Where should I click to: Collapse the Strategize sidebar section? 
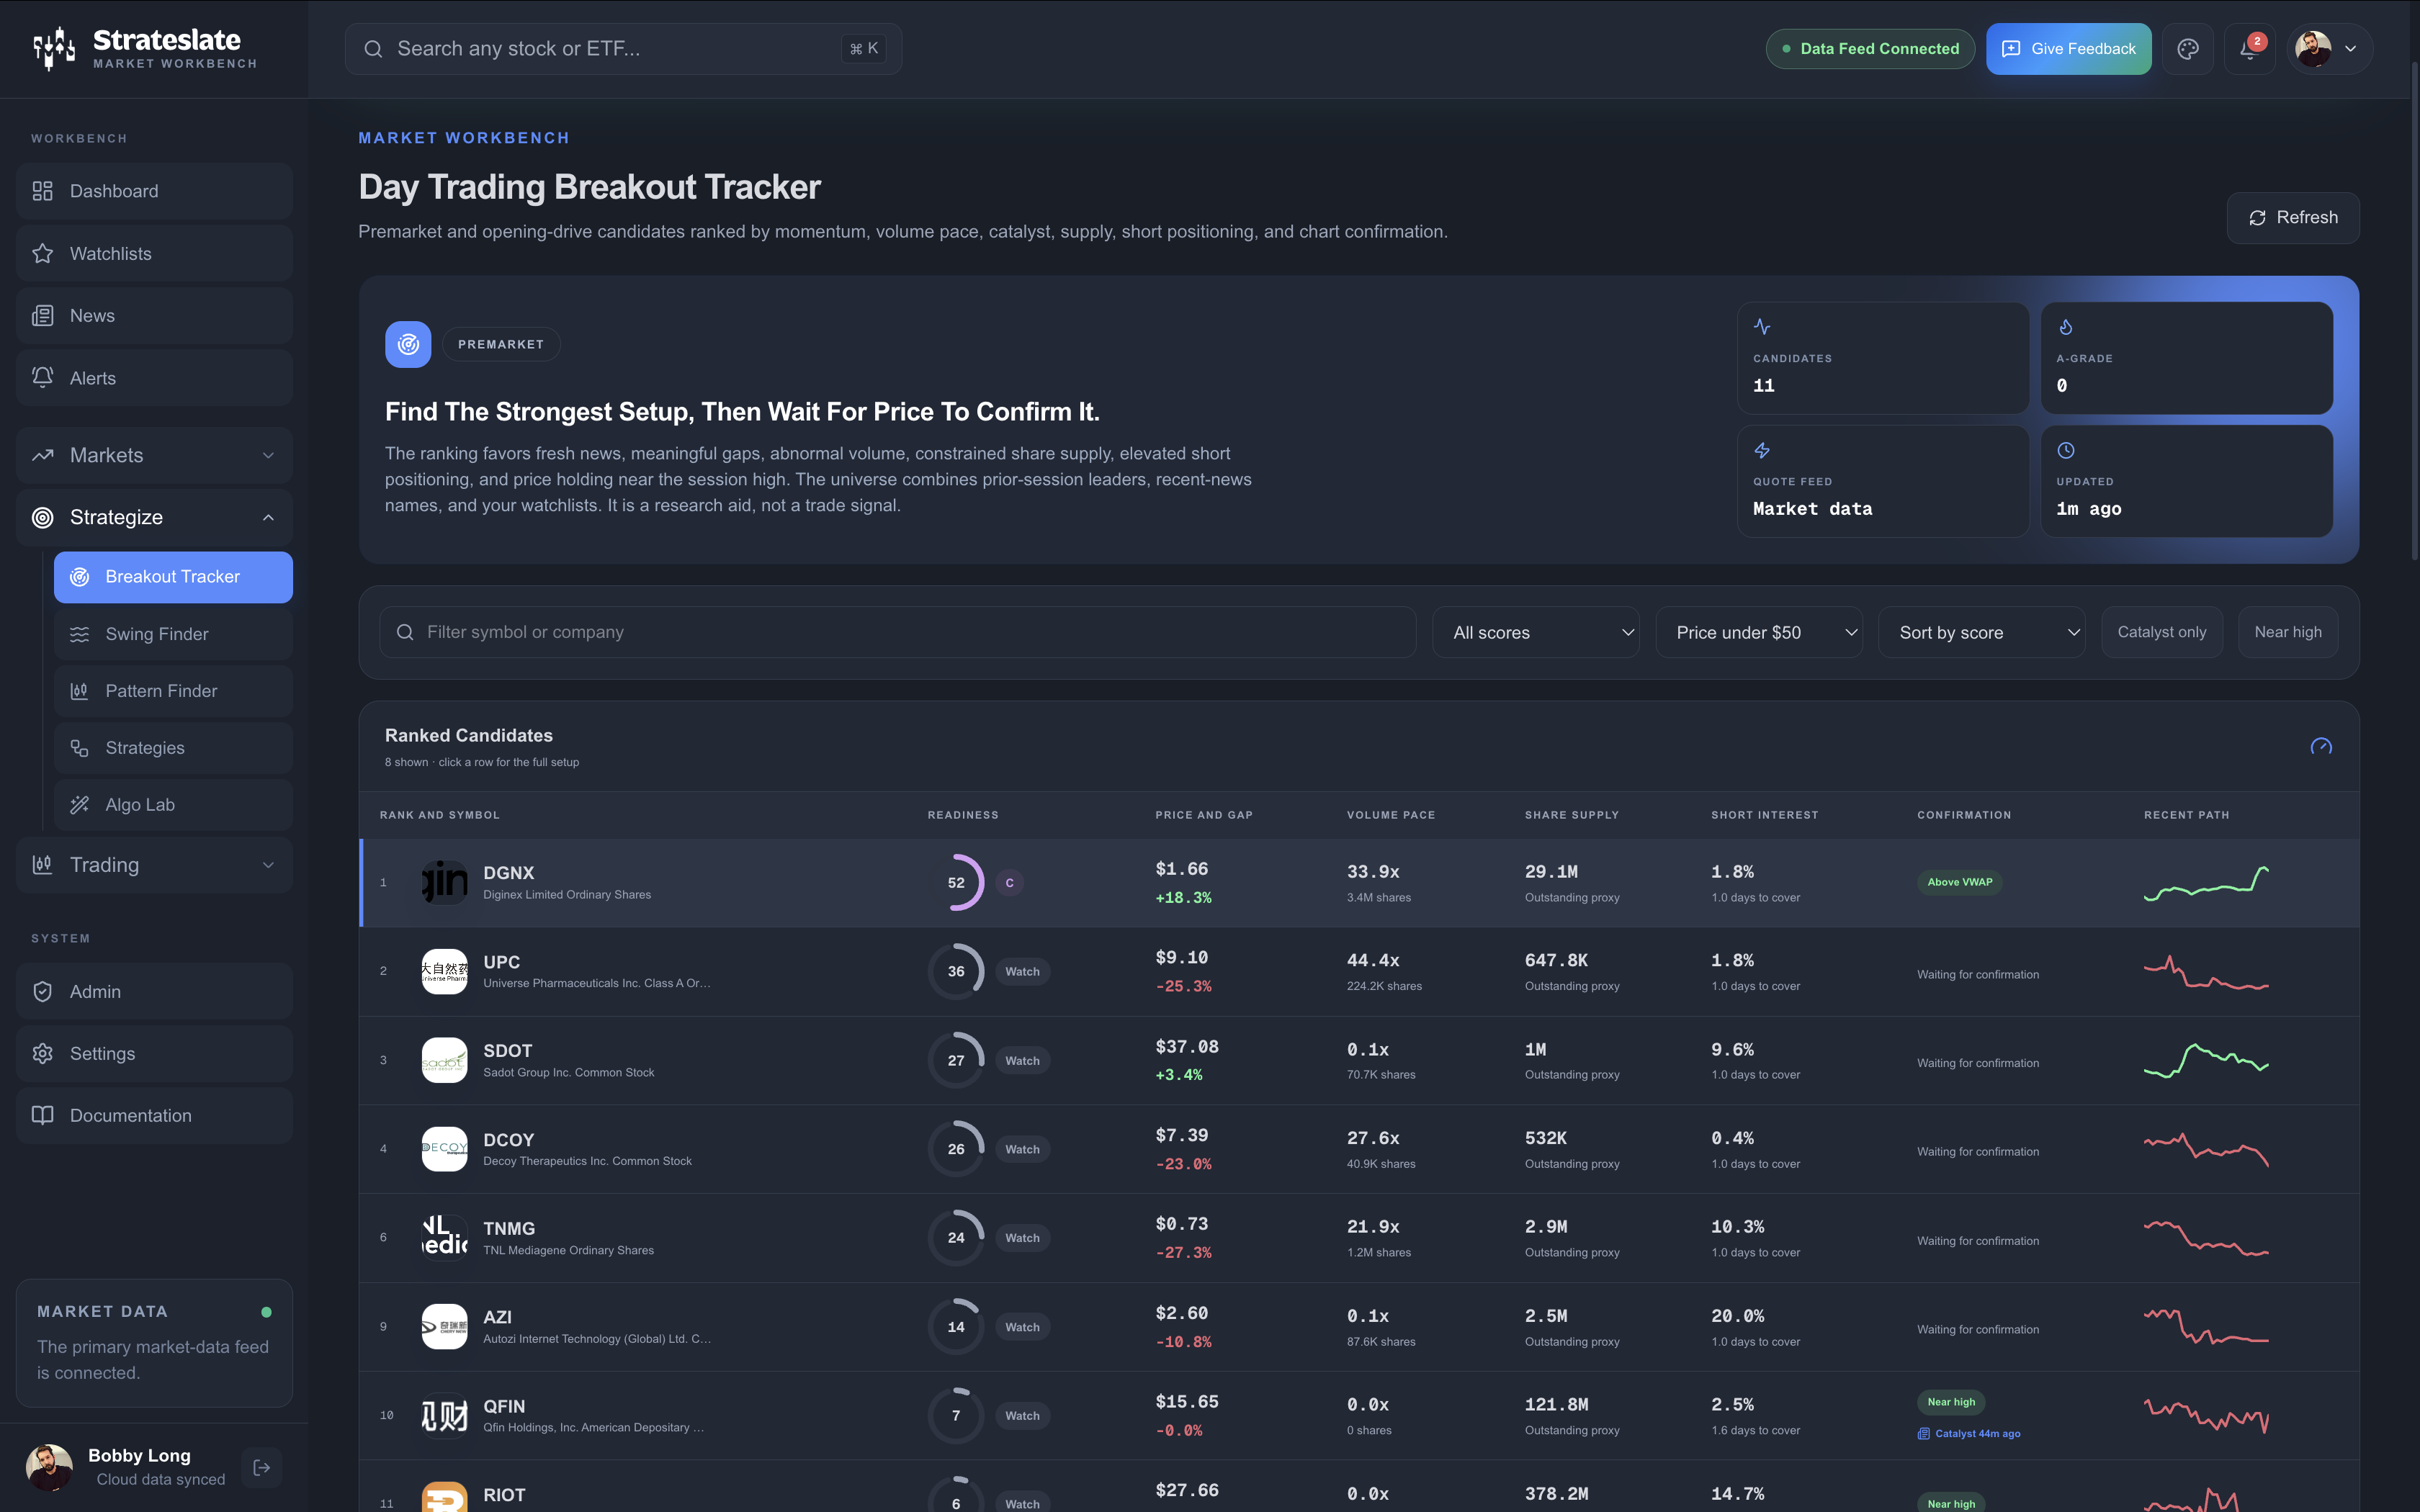154,517
